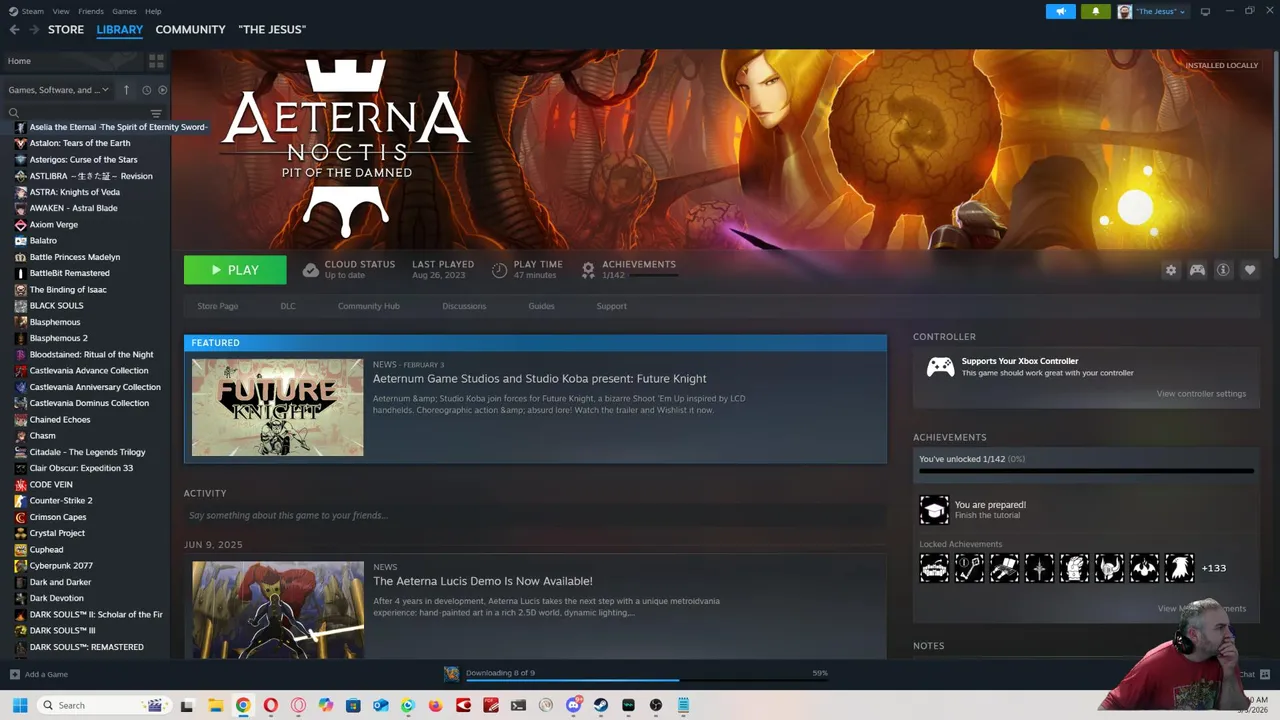Click the achievements progress bar
The image size is (1280, 720).
pos(1086,470)
